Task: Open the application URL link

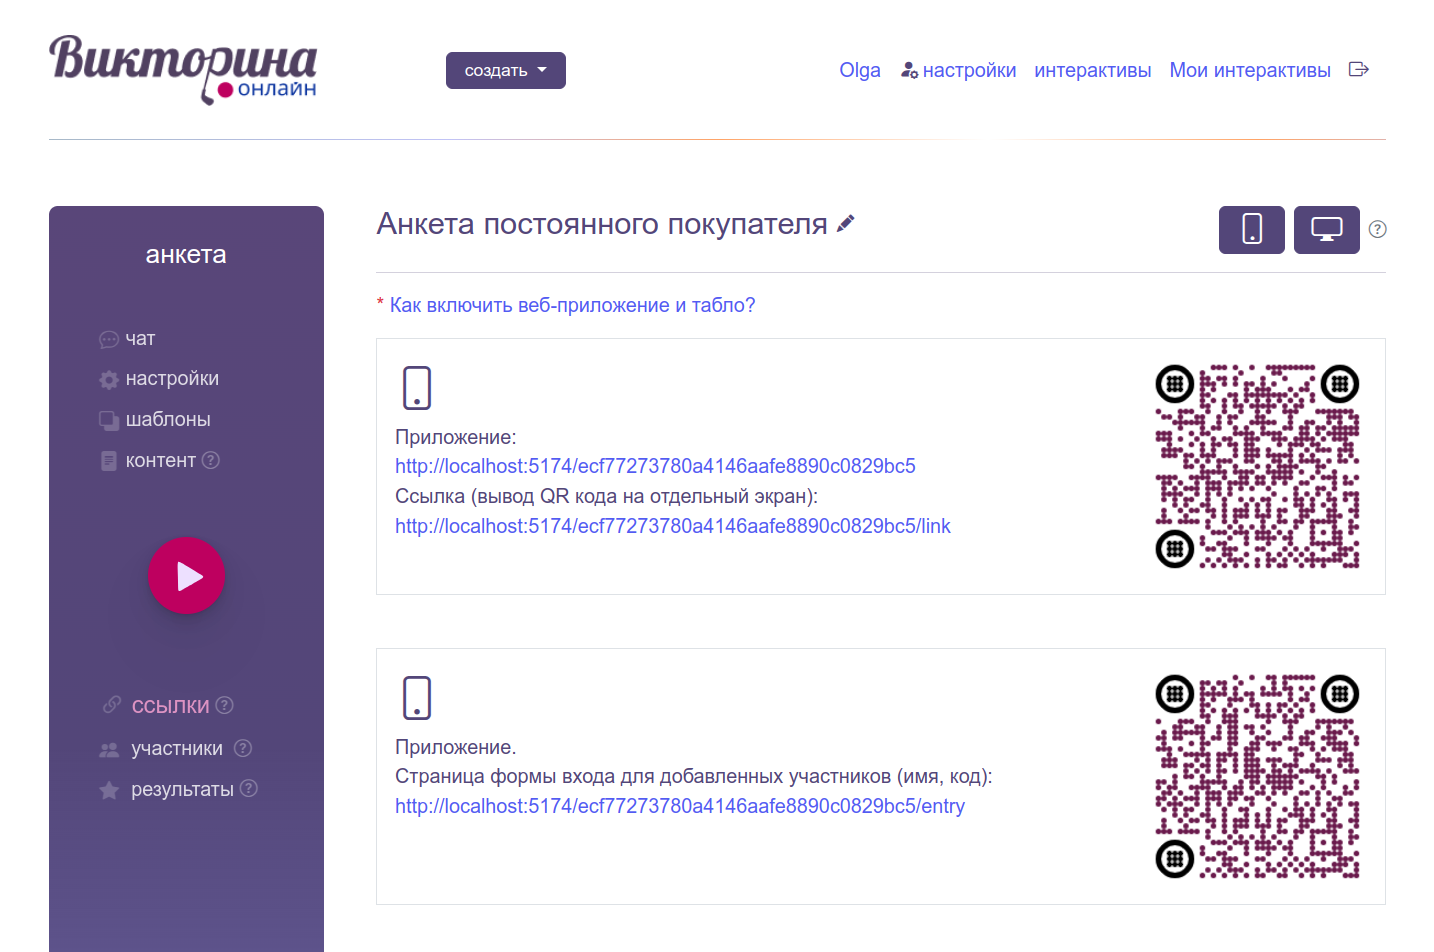Action: tap(655, 466)
